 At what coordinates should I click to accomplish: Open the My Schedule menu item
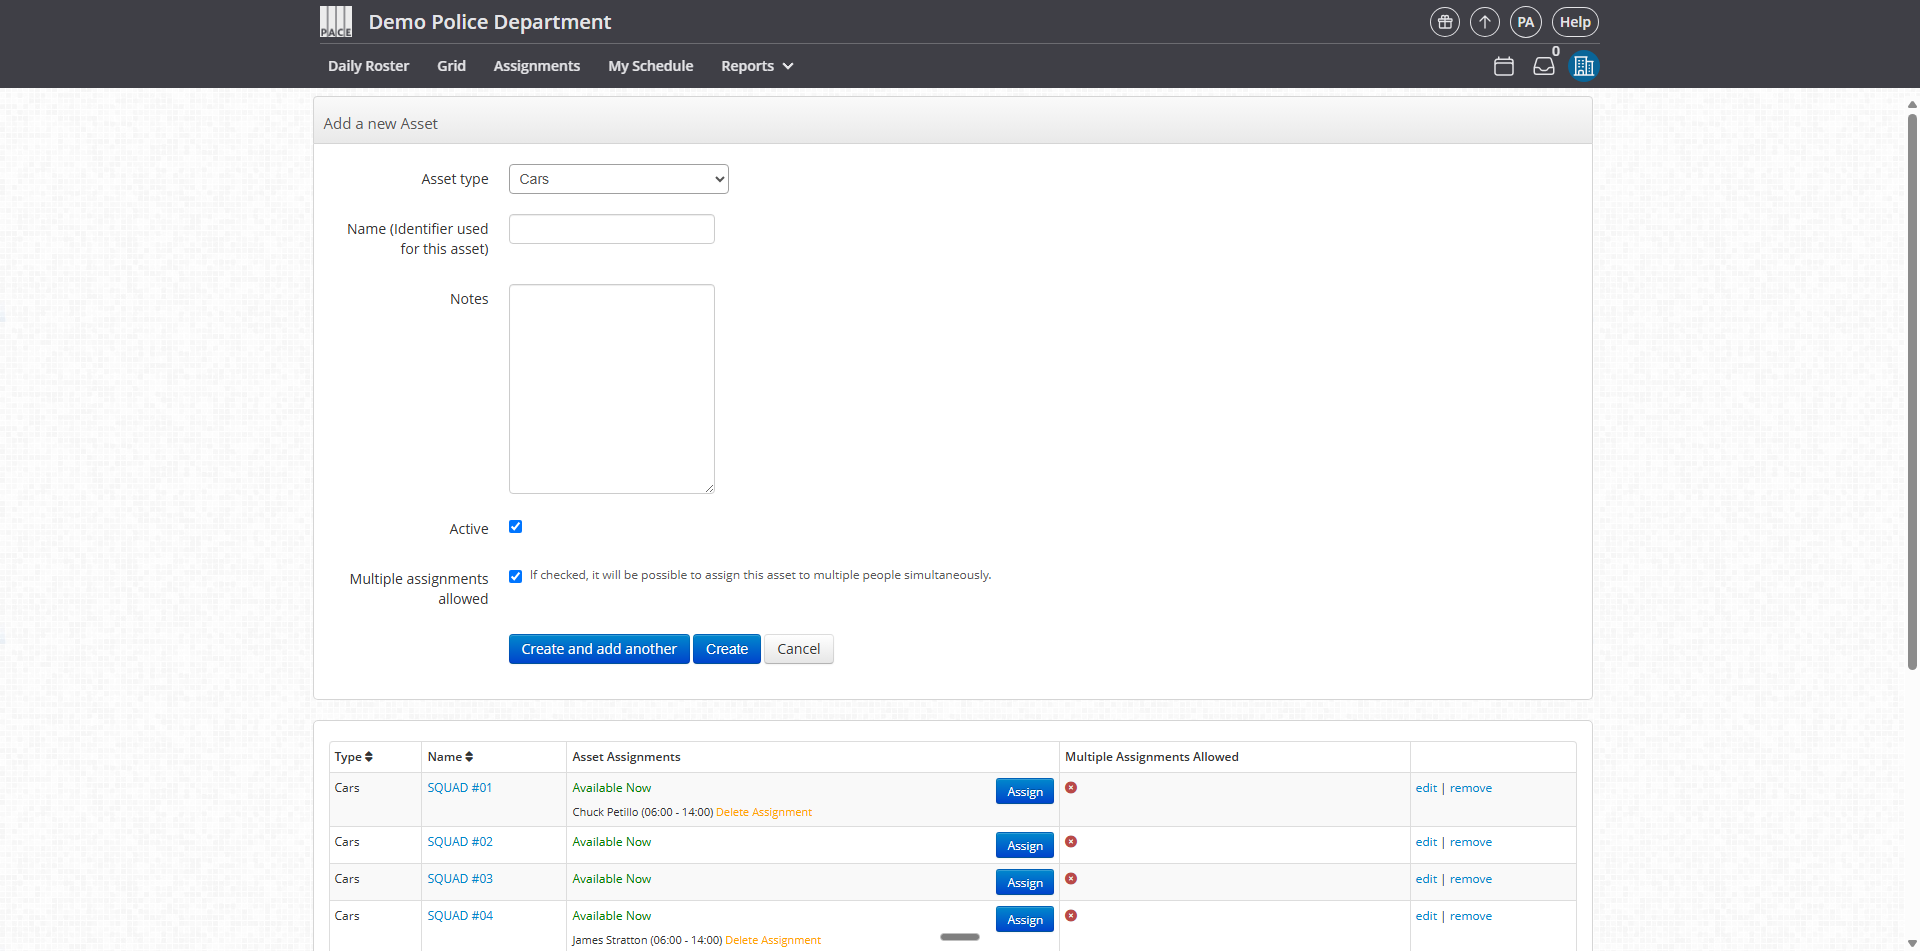click(x=650, y=66)
